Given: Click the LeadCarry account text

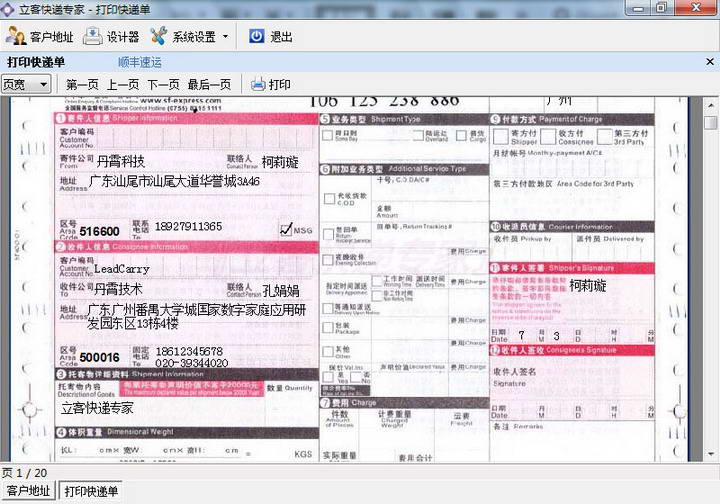Looking at the screenshot, I should (122, 269).
